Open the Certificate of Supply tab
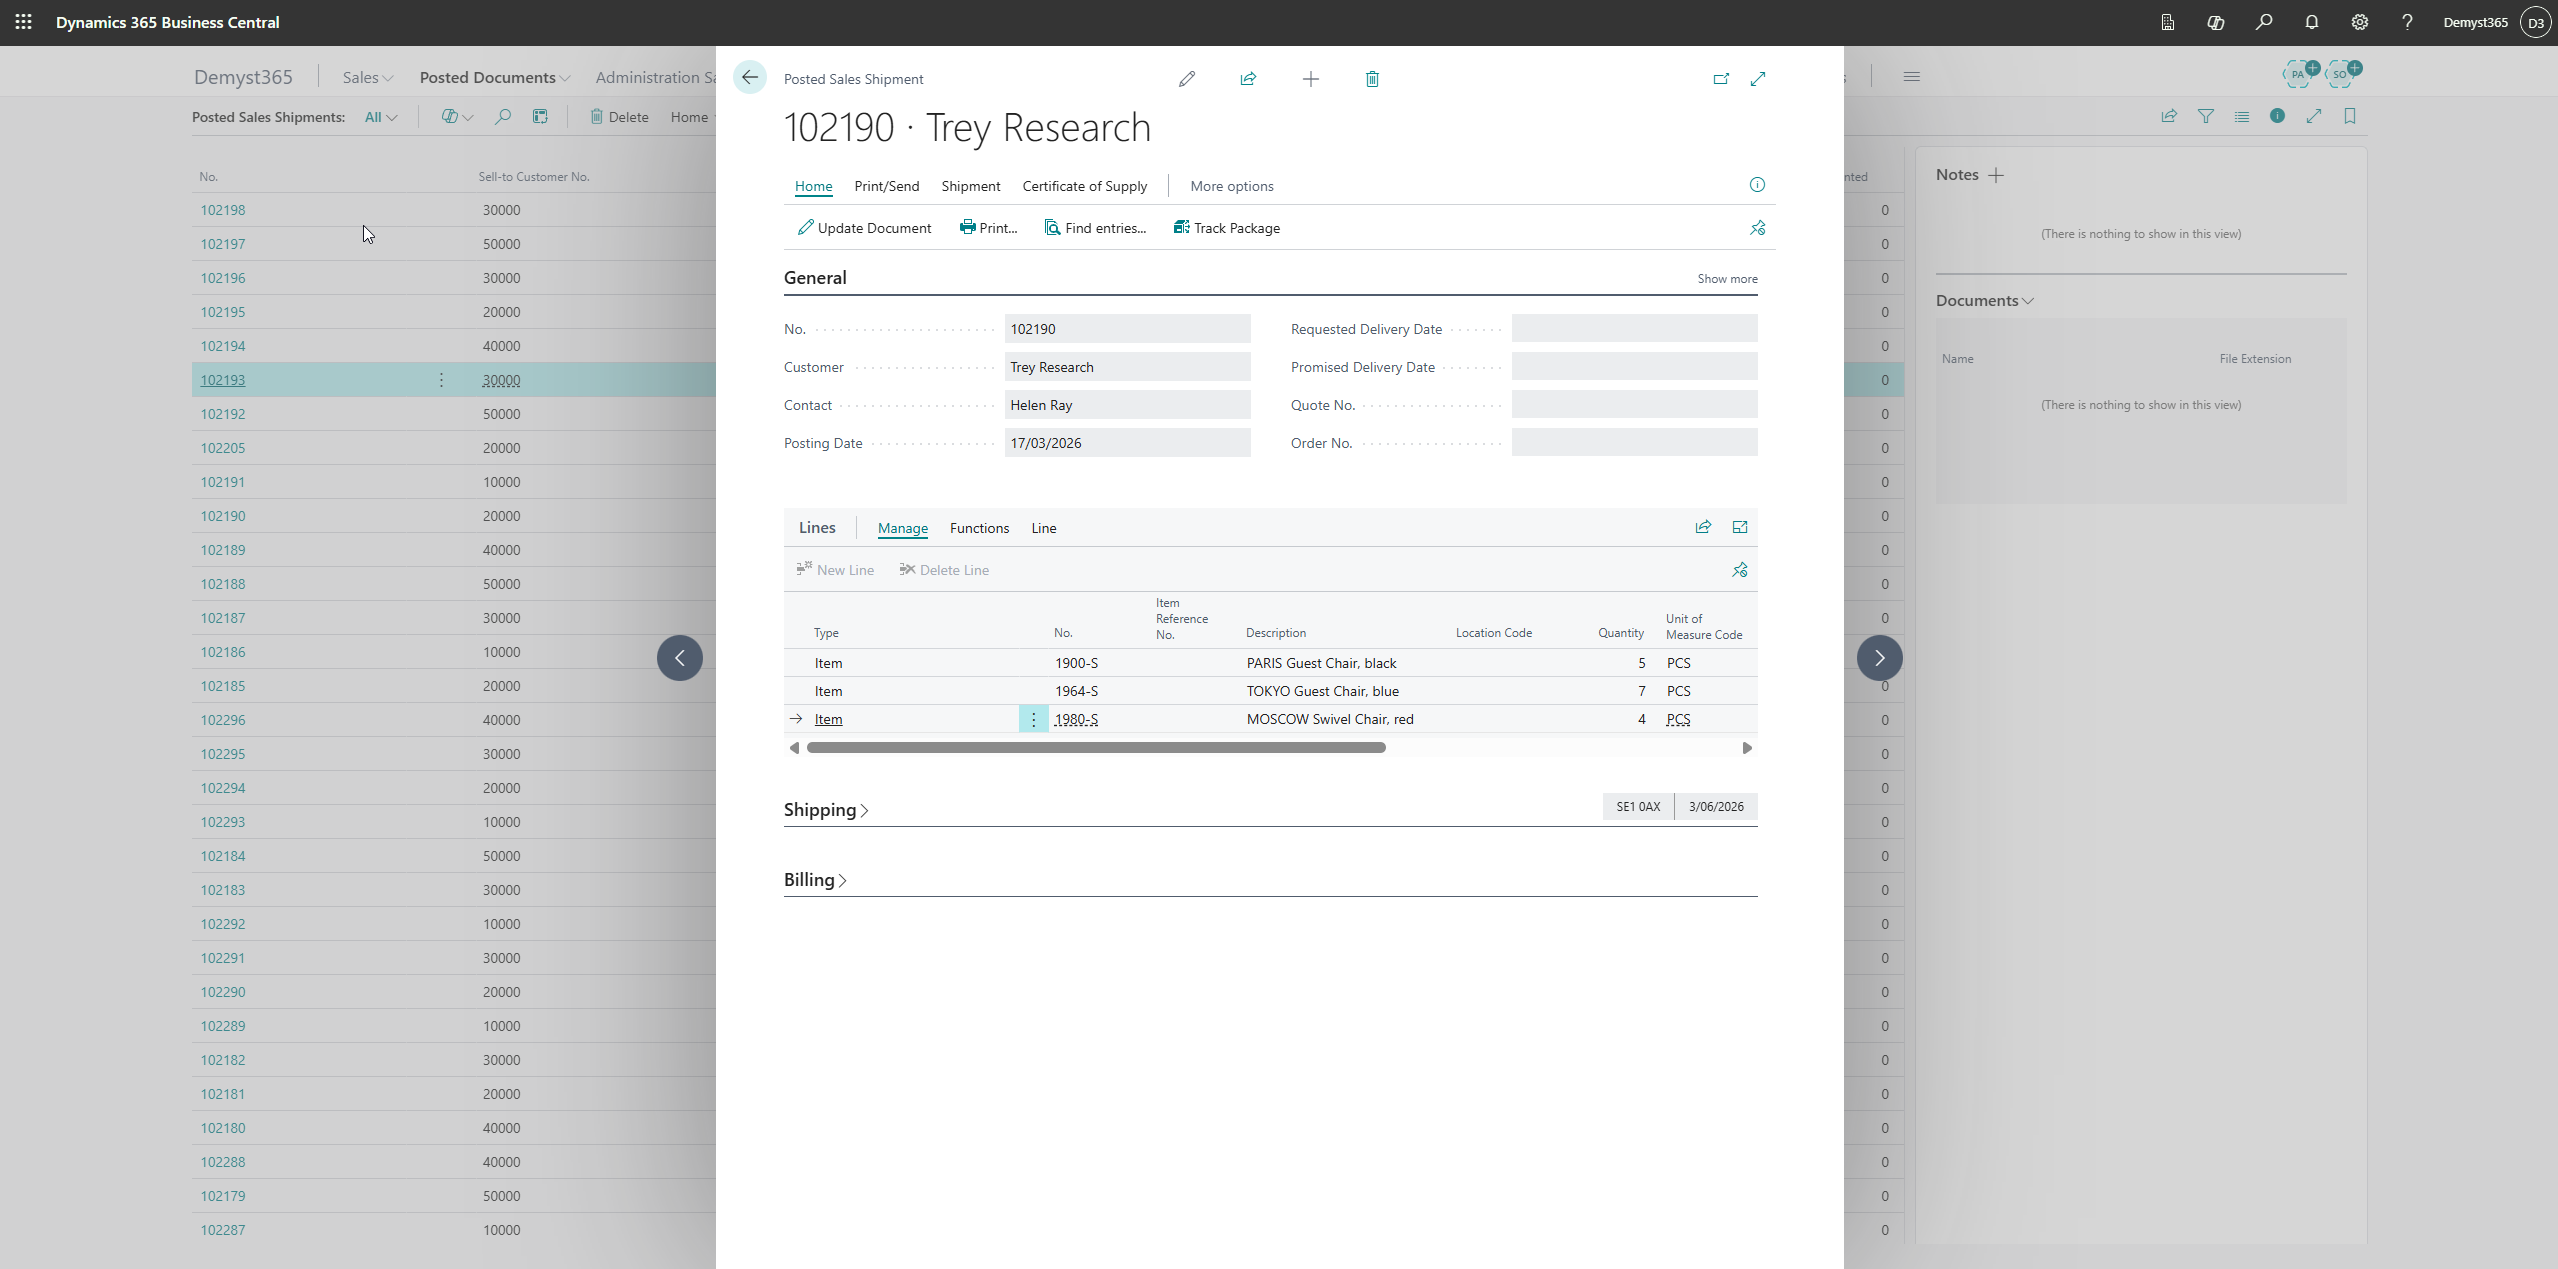 point(1084,186)
